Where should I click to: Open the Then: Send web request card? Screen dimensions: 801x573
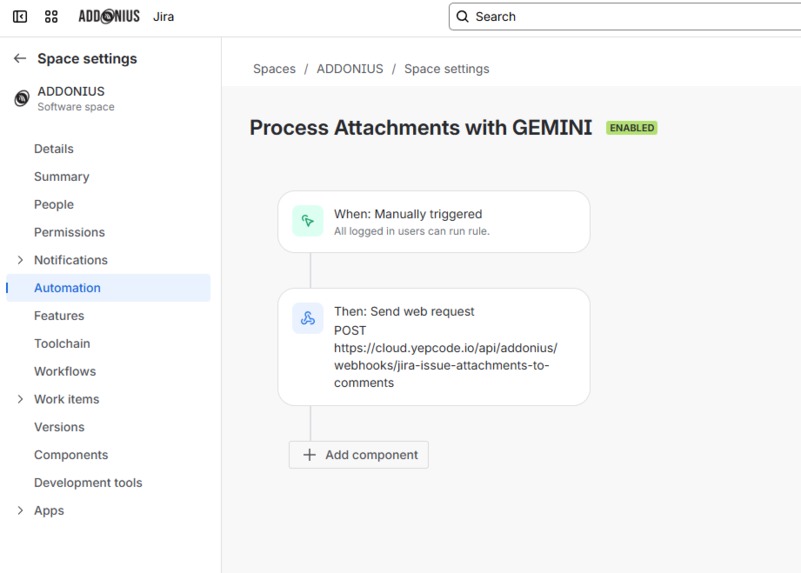coord(434,347)
